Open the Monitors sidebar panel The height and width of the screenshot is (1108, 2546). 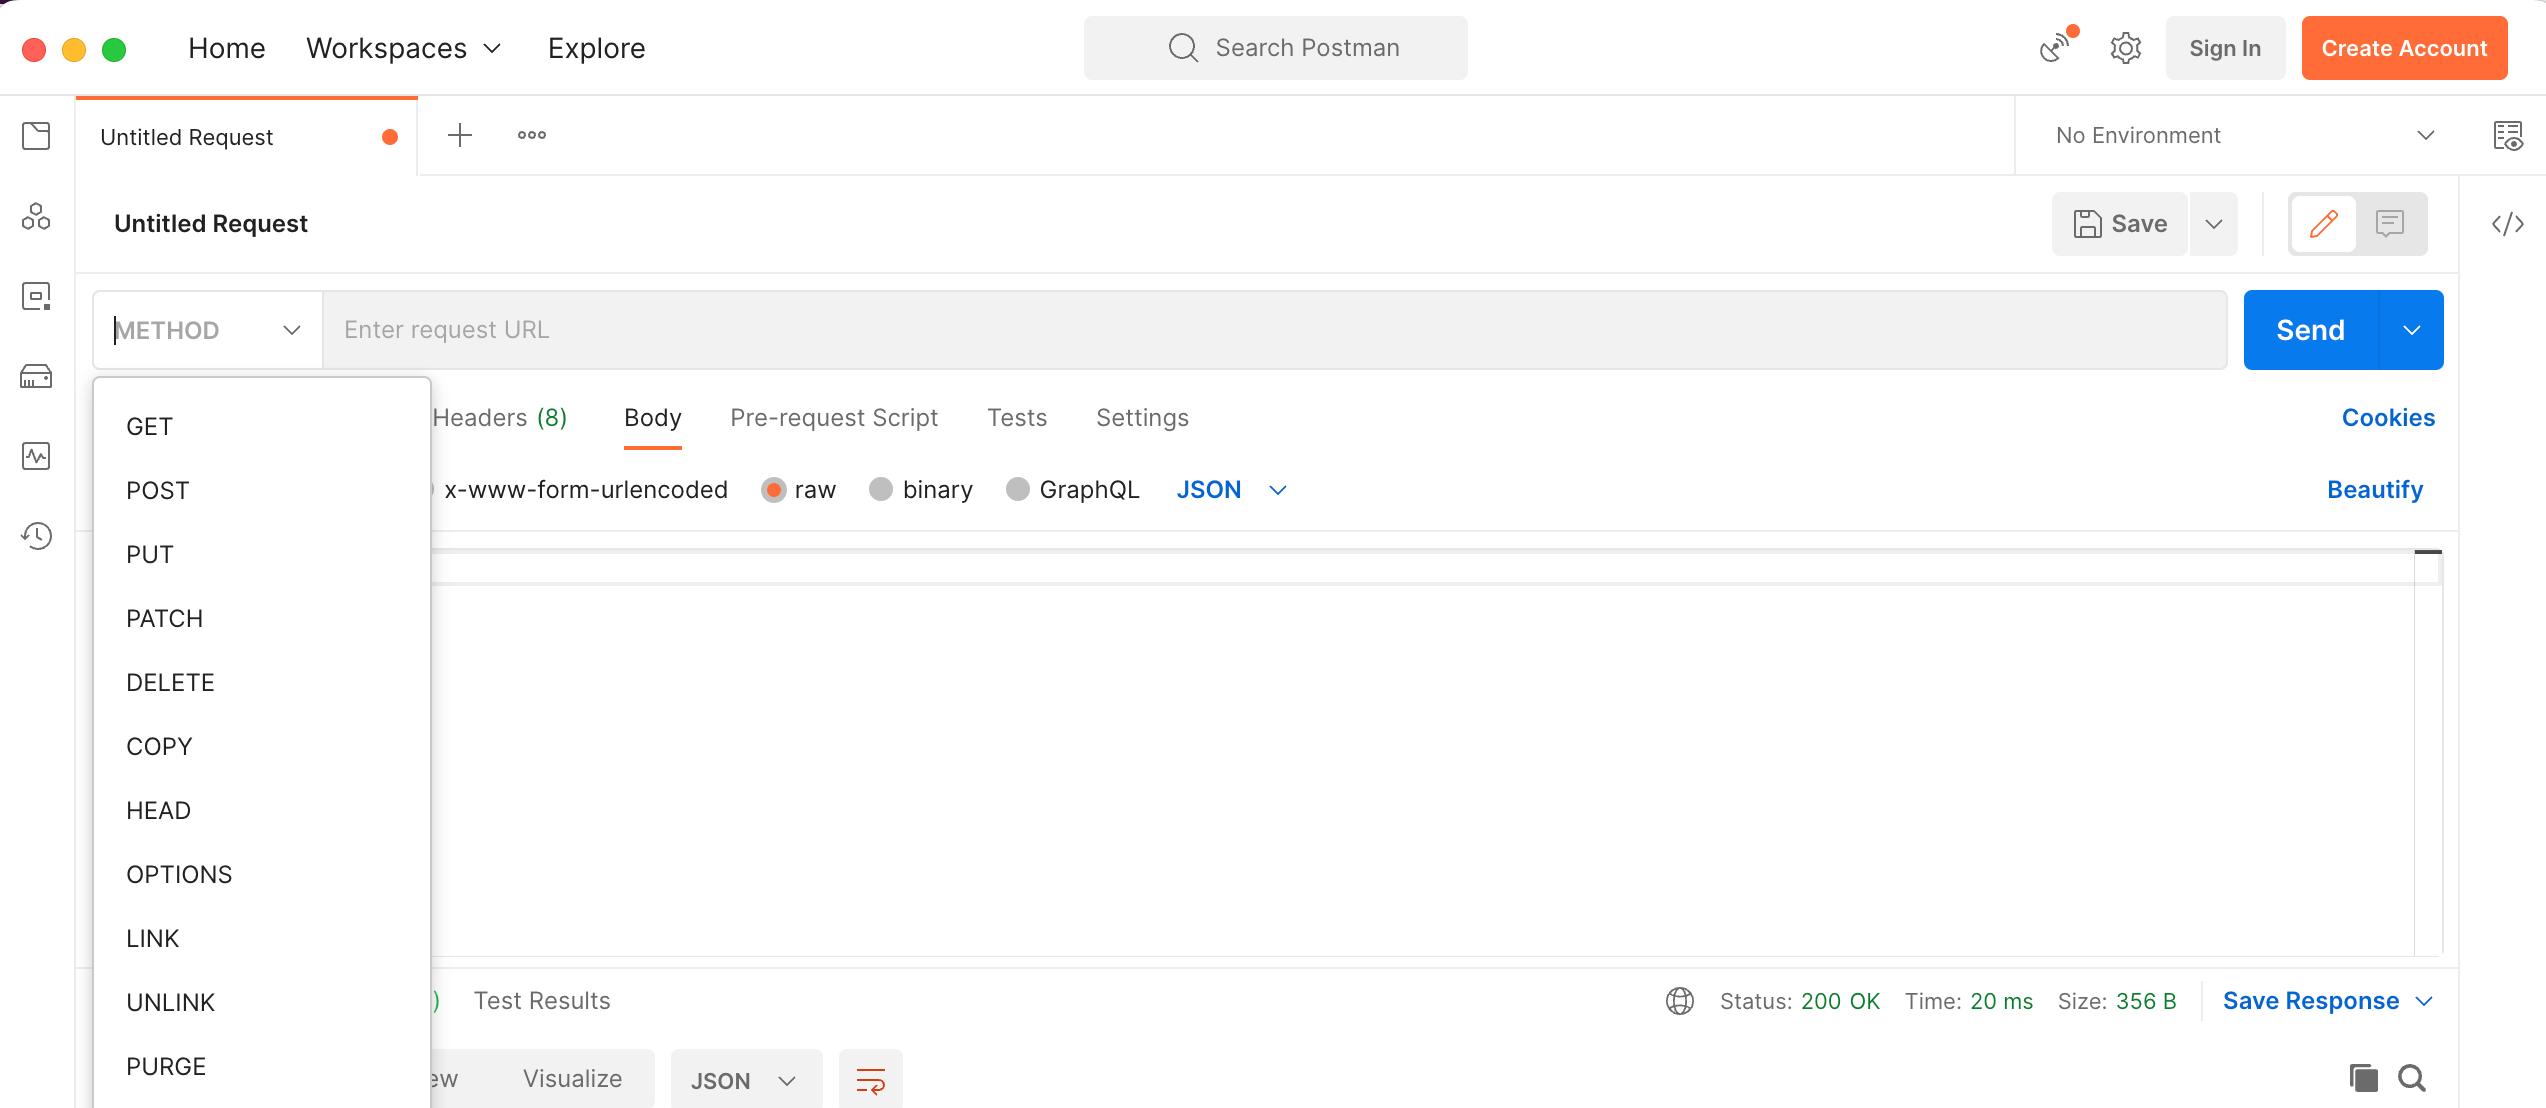coord(36,456)
